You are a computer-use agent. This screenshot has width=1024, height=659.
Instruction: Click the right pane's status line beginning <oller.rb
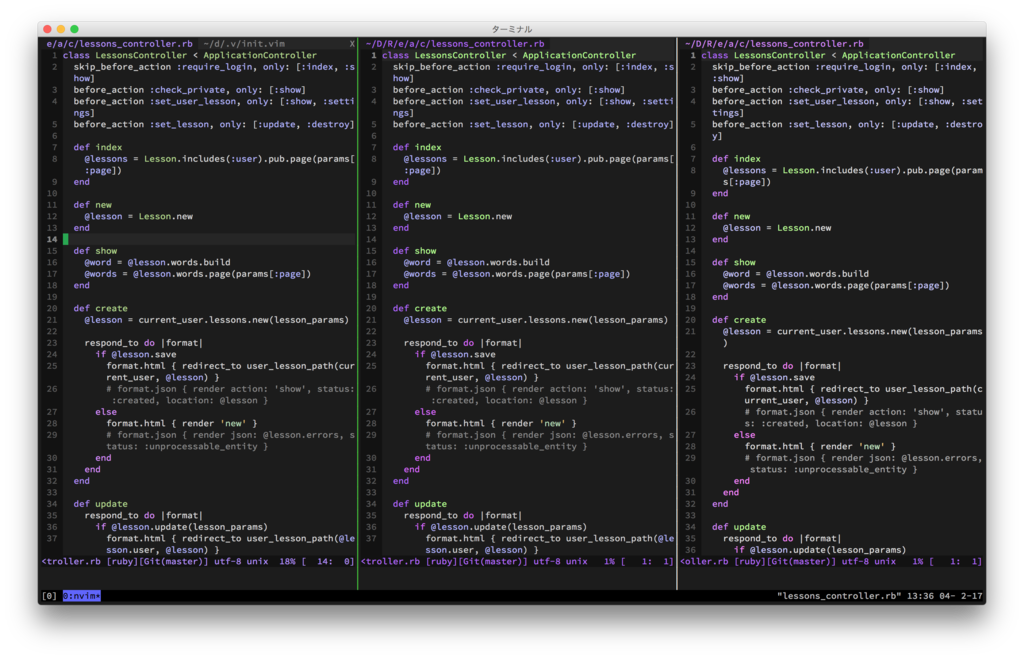pyautogui.click(x=831, y=561)
